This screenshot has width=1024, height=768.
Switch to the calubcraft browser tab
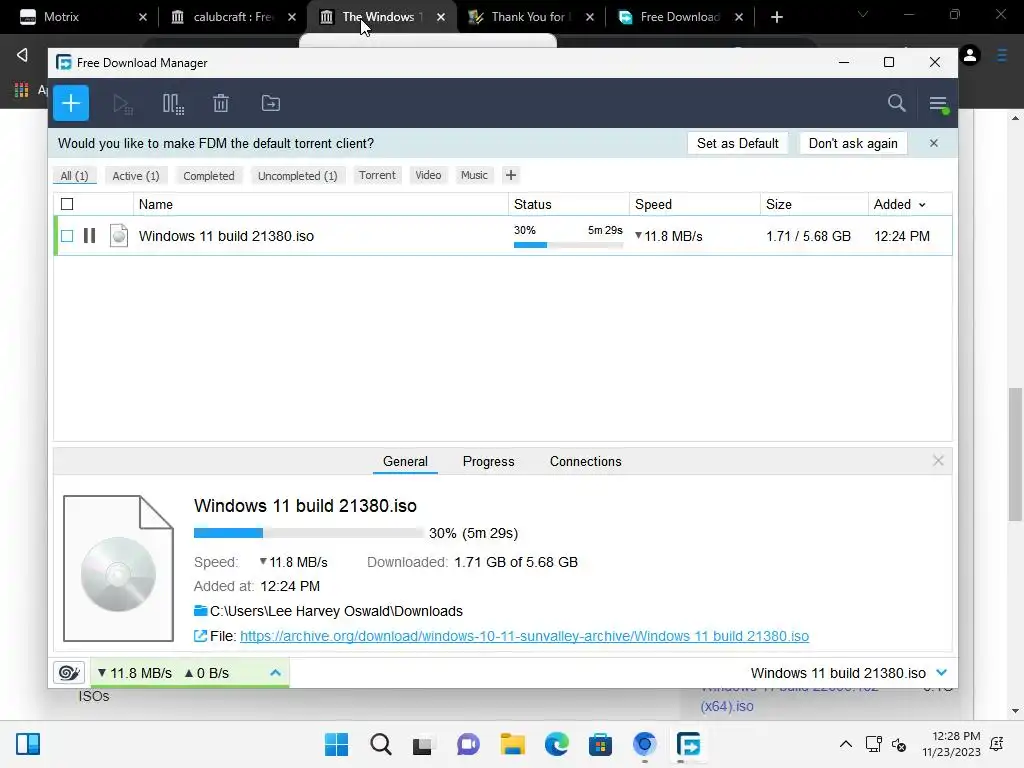pyautogui.click(x=233, y=17)
